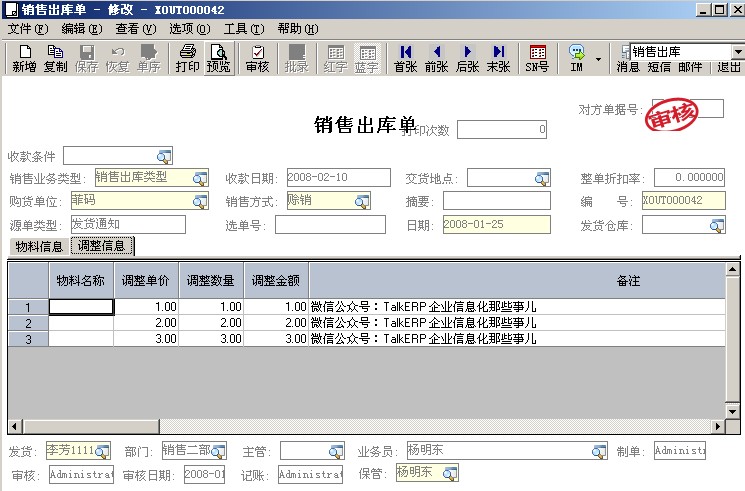Select the 调整信息 tab
Screen dimensions: 745x491
tap(102, 246)
